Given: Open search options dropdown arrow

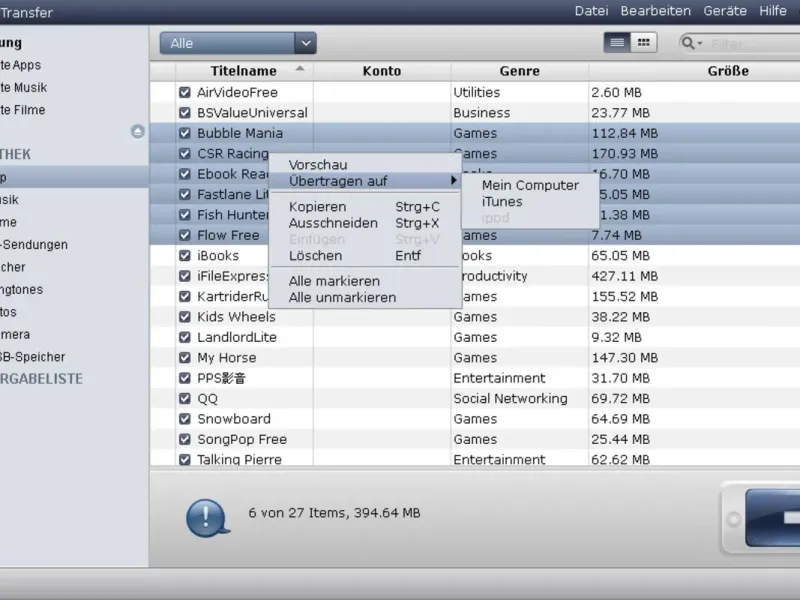Looking at the screenshot, I should pos(699,43).
